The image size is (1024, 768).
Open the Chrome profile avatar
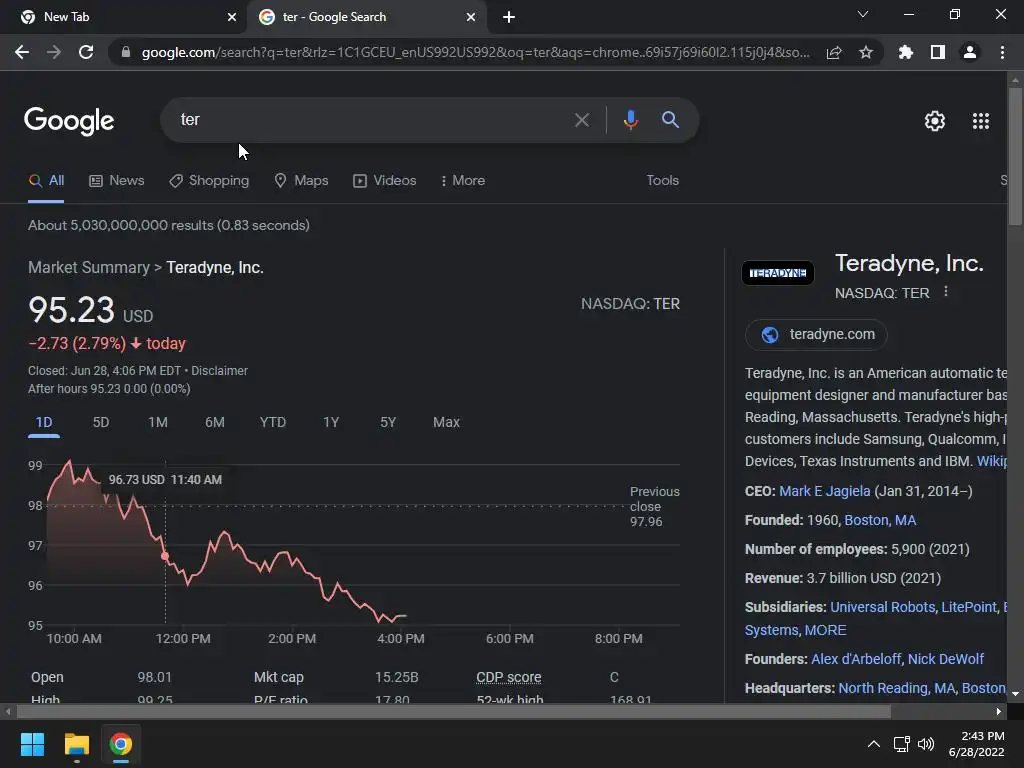click(x=970, y=52)
